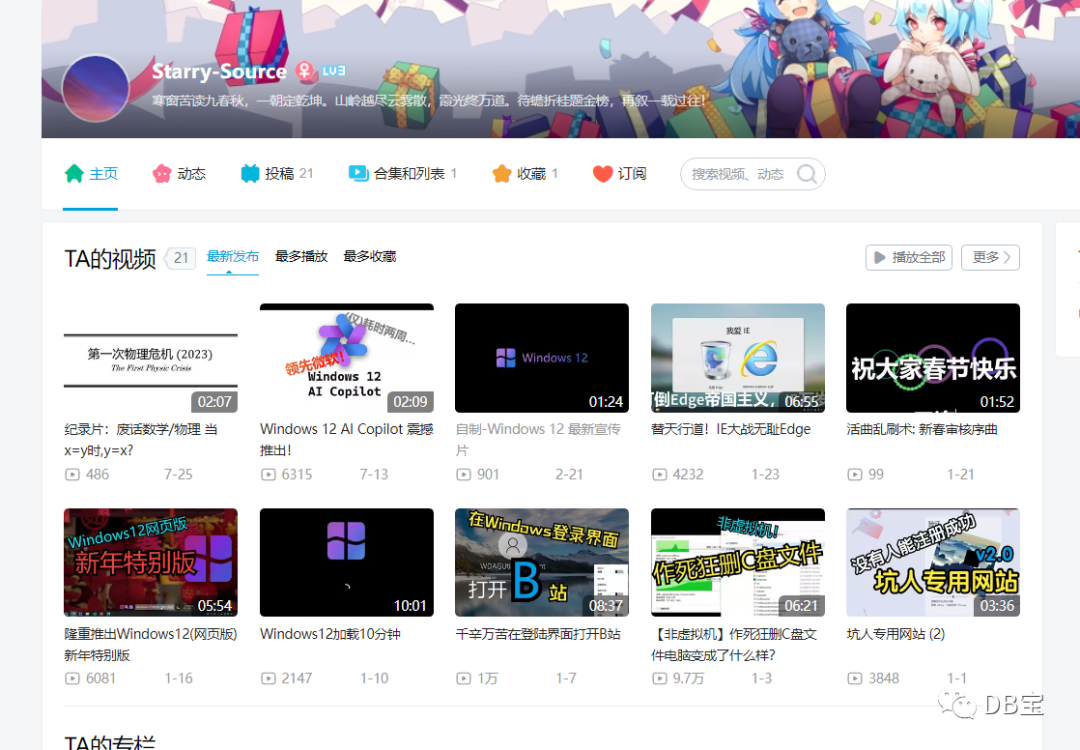Sort videos by 最新发布
The image size is (1080, 750).
[x=233, y=257]
